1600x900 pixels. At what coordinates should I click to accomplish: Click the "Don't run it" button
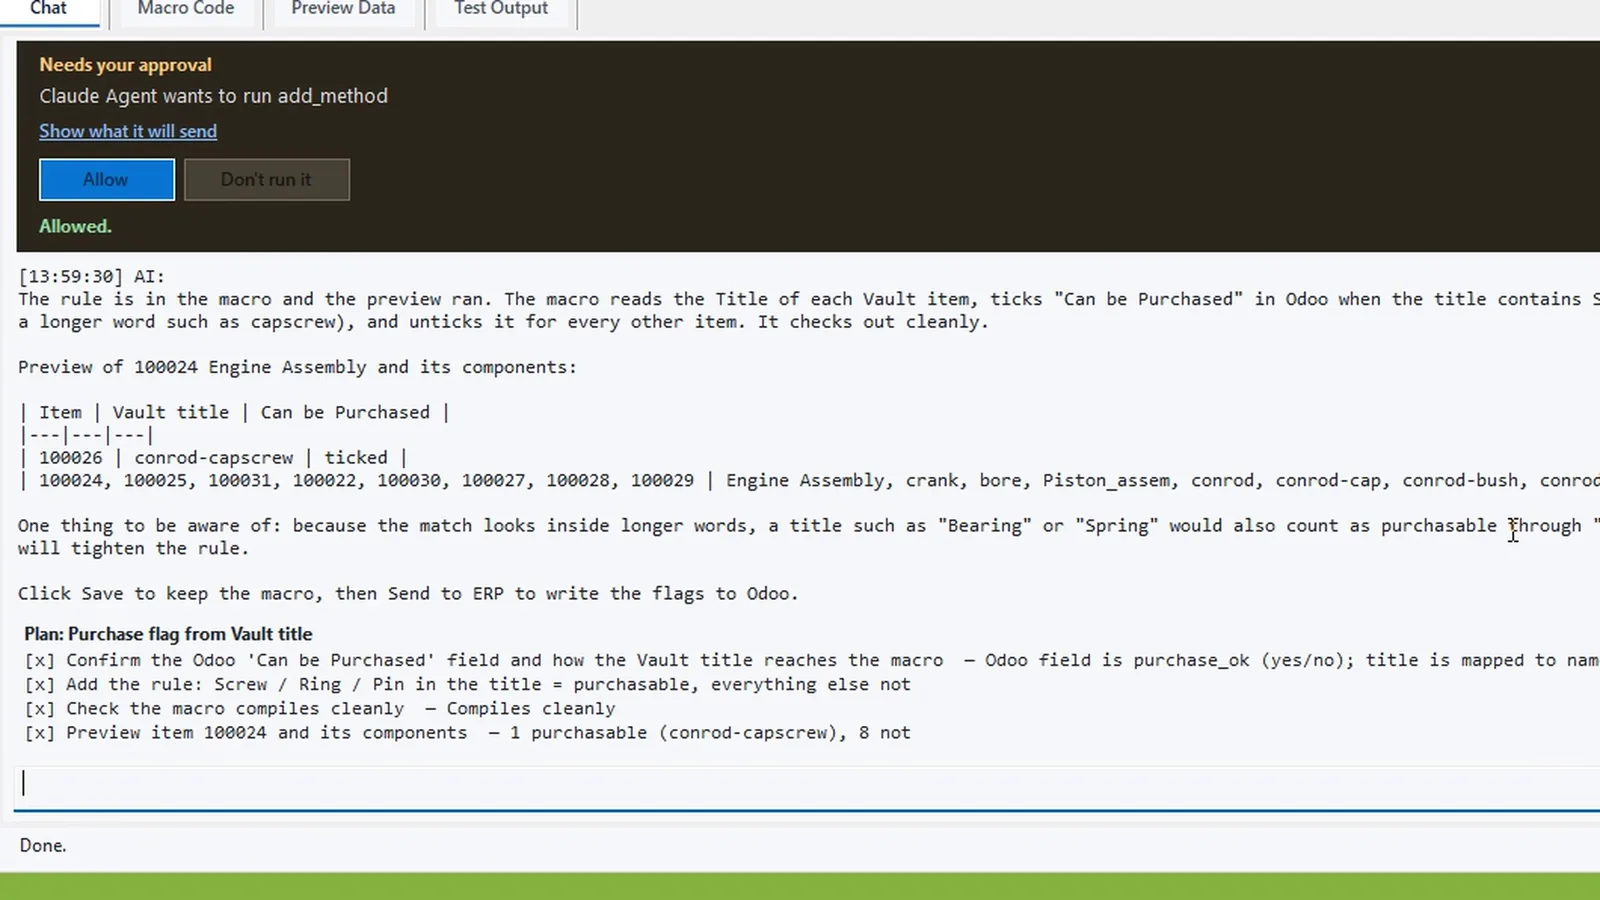267,180
